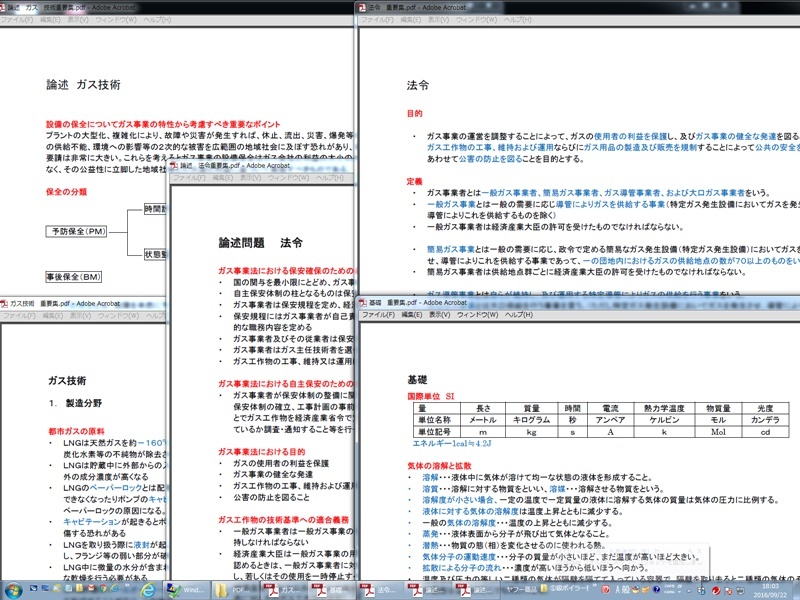Switch to the 基礎... Acrobat taskbar button
This screenshot has width=800, height=600.
click(x=331, y=590)
